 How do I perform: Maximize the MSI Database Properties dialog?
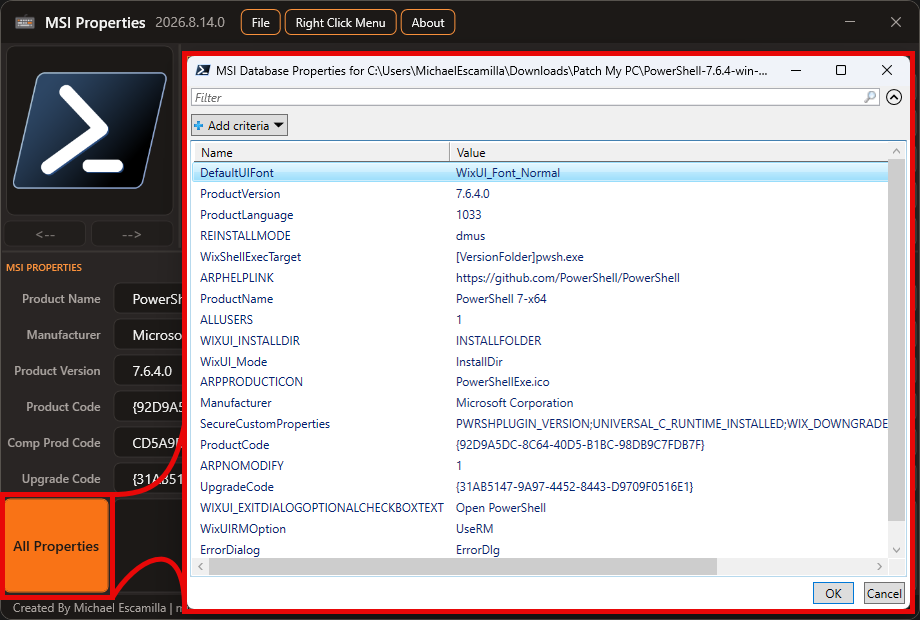(841, 70)
